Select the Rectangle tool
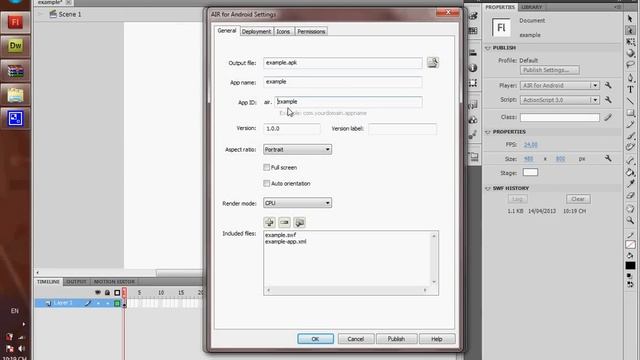640x360 pixels. pyautogui.click(x=630, y=113)
